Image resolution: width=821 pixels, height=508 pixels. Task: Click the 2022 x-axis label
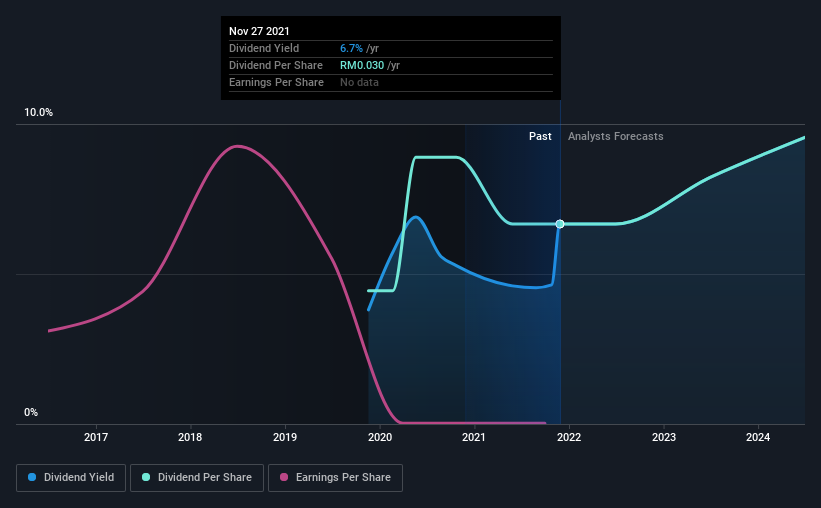(x=569, y=437)
